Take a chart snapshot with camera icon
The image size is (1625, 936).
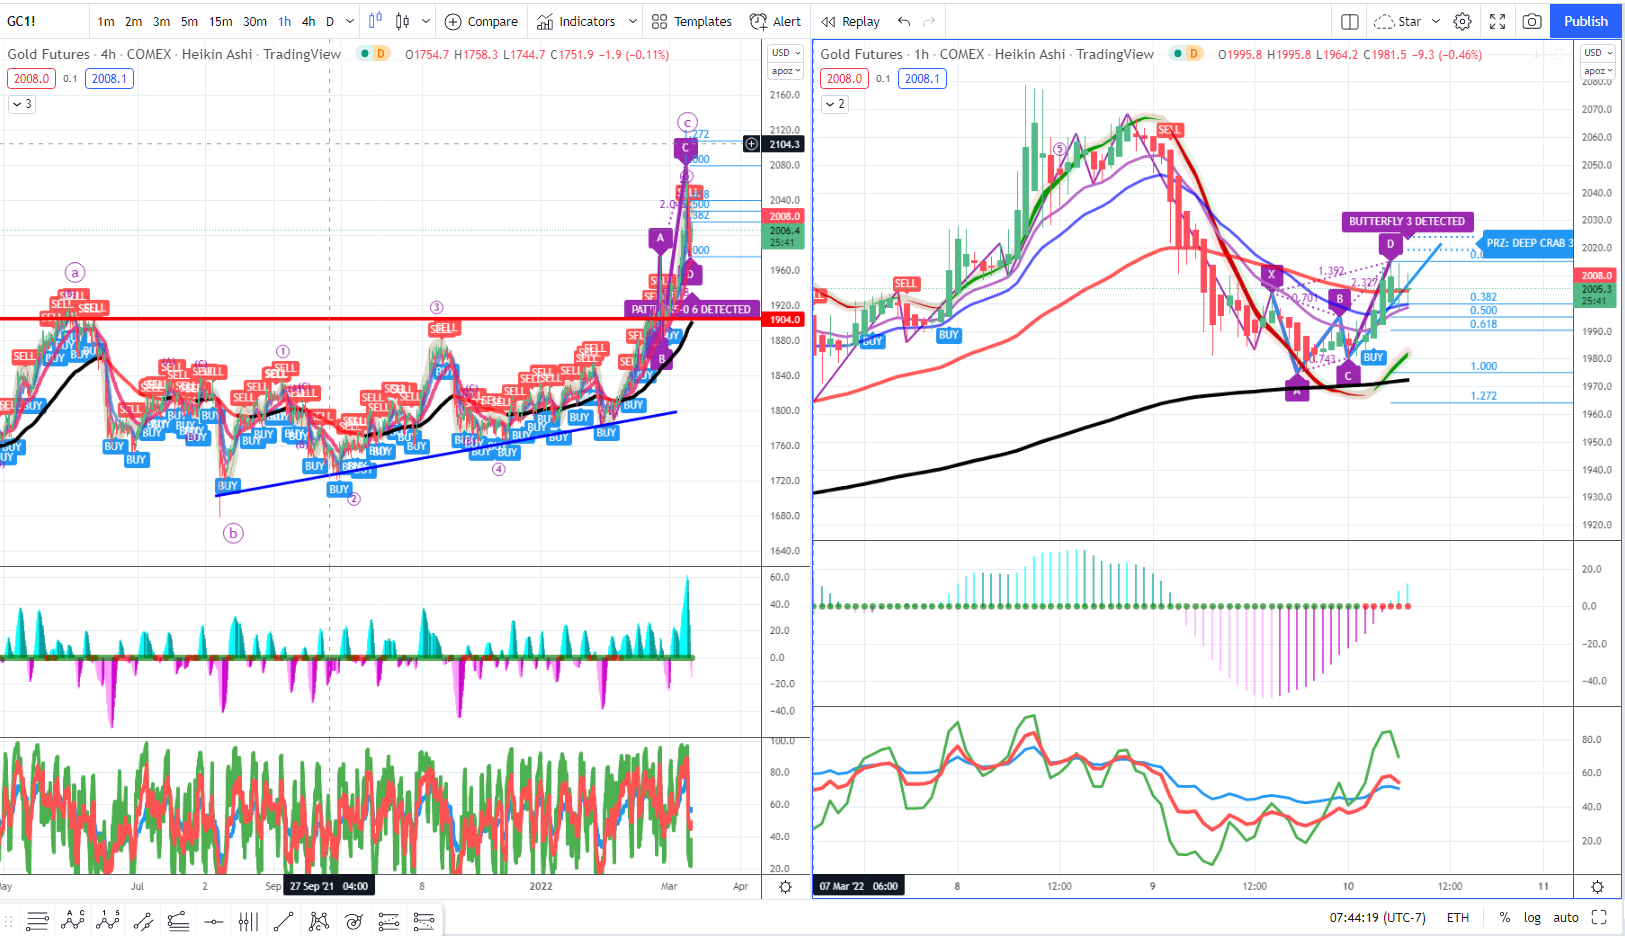[x=1531, y=21]
